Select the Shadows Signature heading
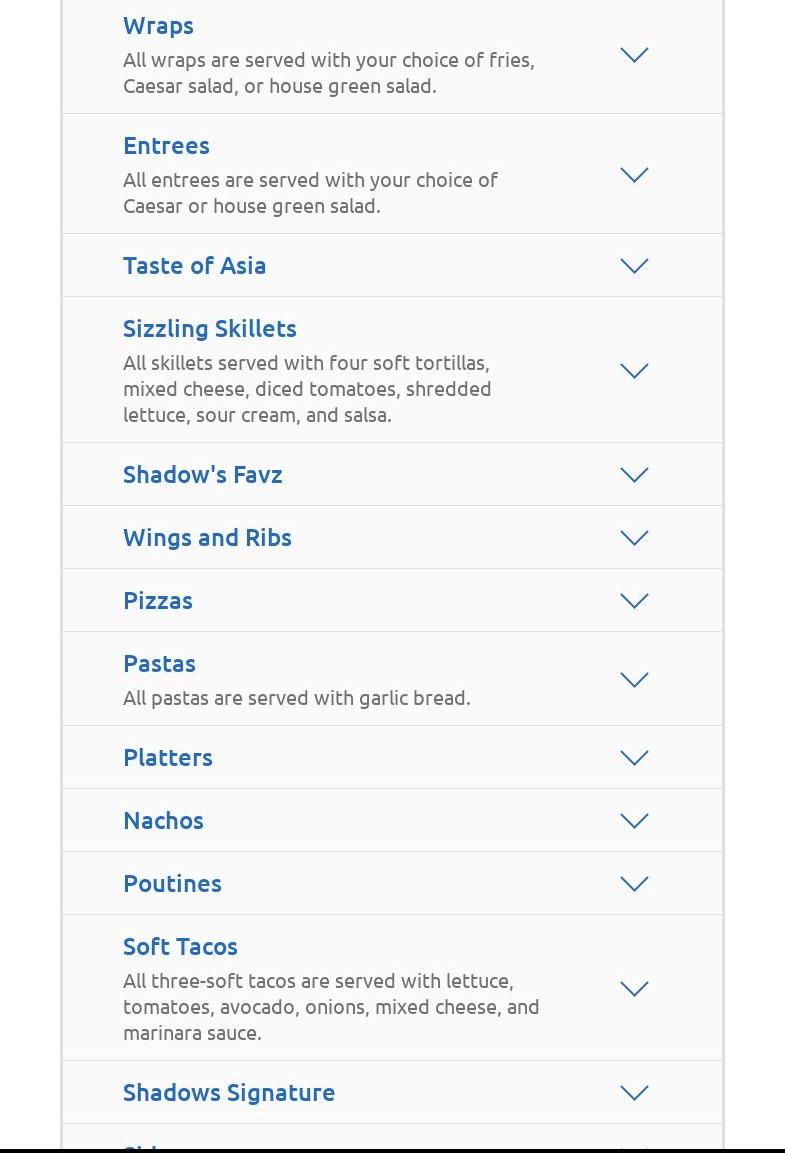Viewport: 785px width, 1153px height. pos(229,1093)
